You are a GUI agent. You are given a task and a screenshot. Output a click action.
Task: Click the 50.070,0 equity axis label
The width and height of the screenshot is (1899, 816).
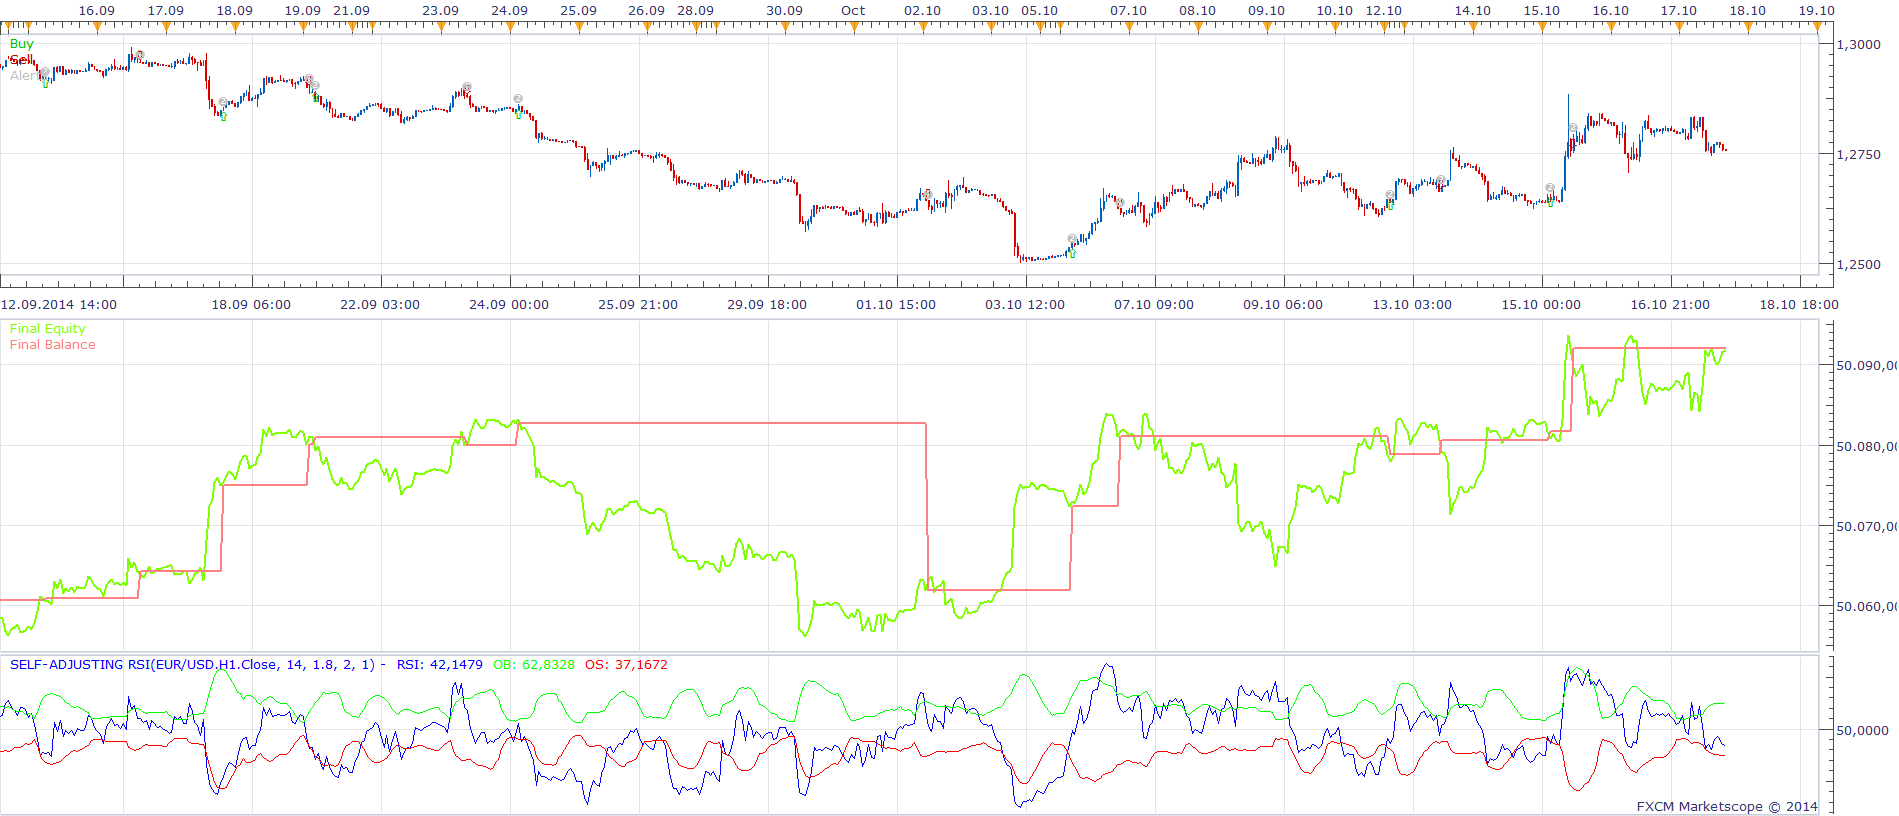click(x=1867, y=525)
